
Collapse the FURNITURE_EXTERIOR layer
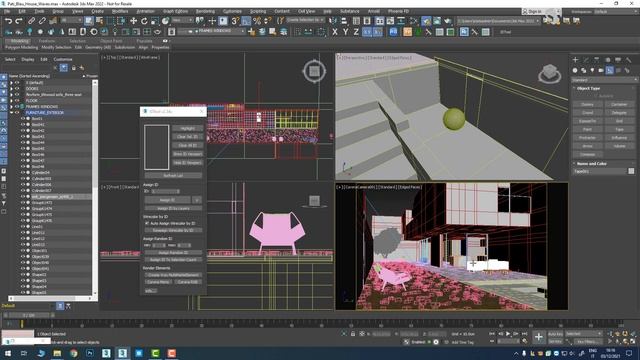point(11,113)
